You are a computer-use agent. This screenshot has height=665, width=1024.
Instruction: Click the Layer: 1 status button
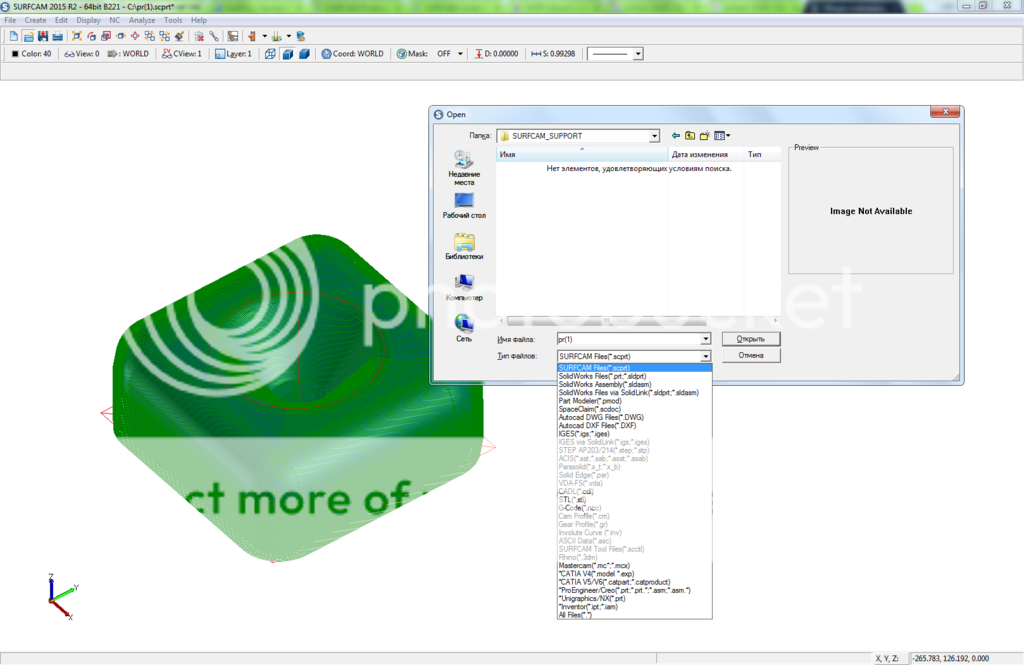point(234,54)
